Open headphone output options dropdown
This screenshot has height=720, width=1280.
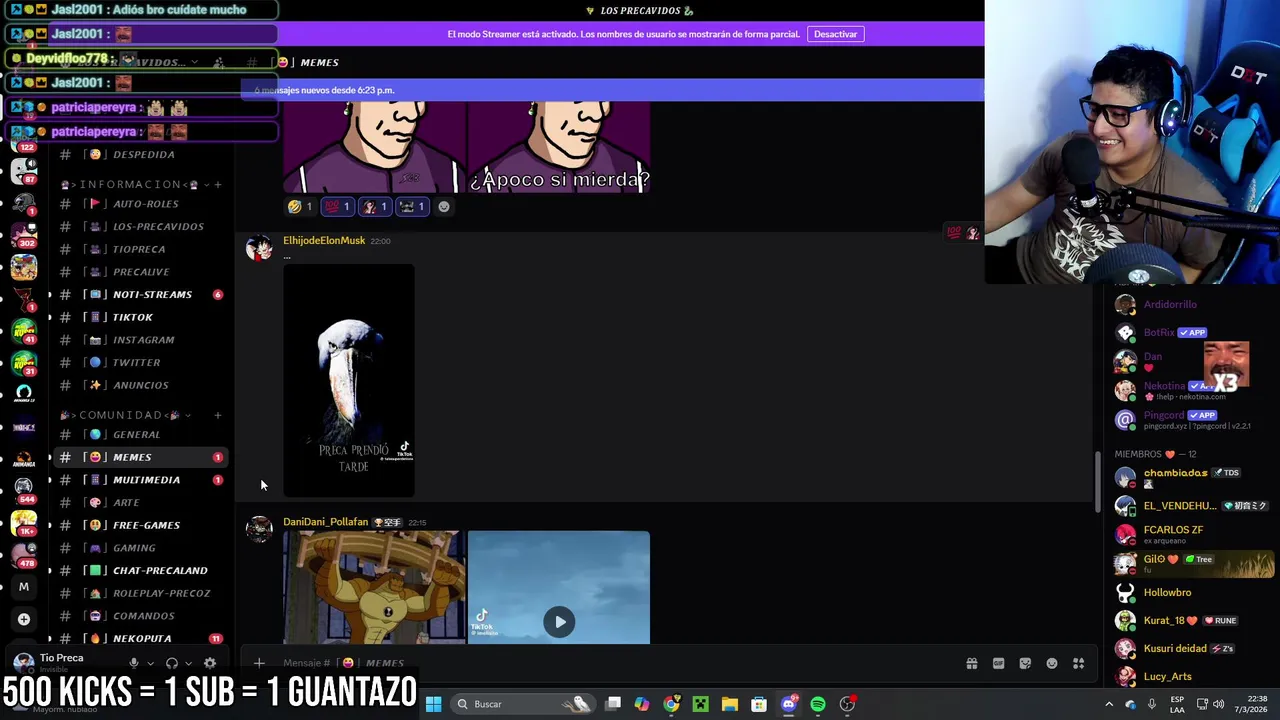189,663
